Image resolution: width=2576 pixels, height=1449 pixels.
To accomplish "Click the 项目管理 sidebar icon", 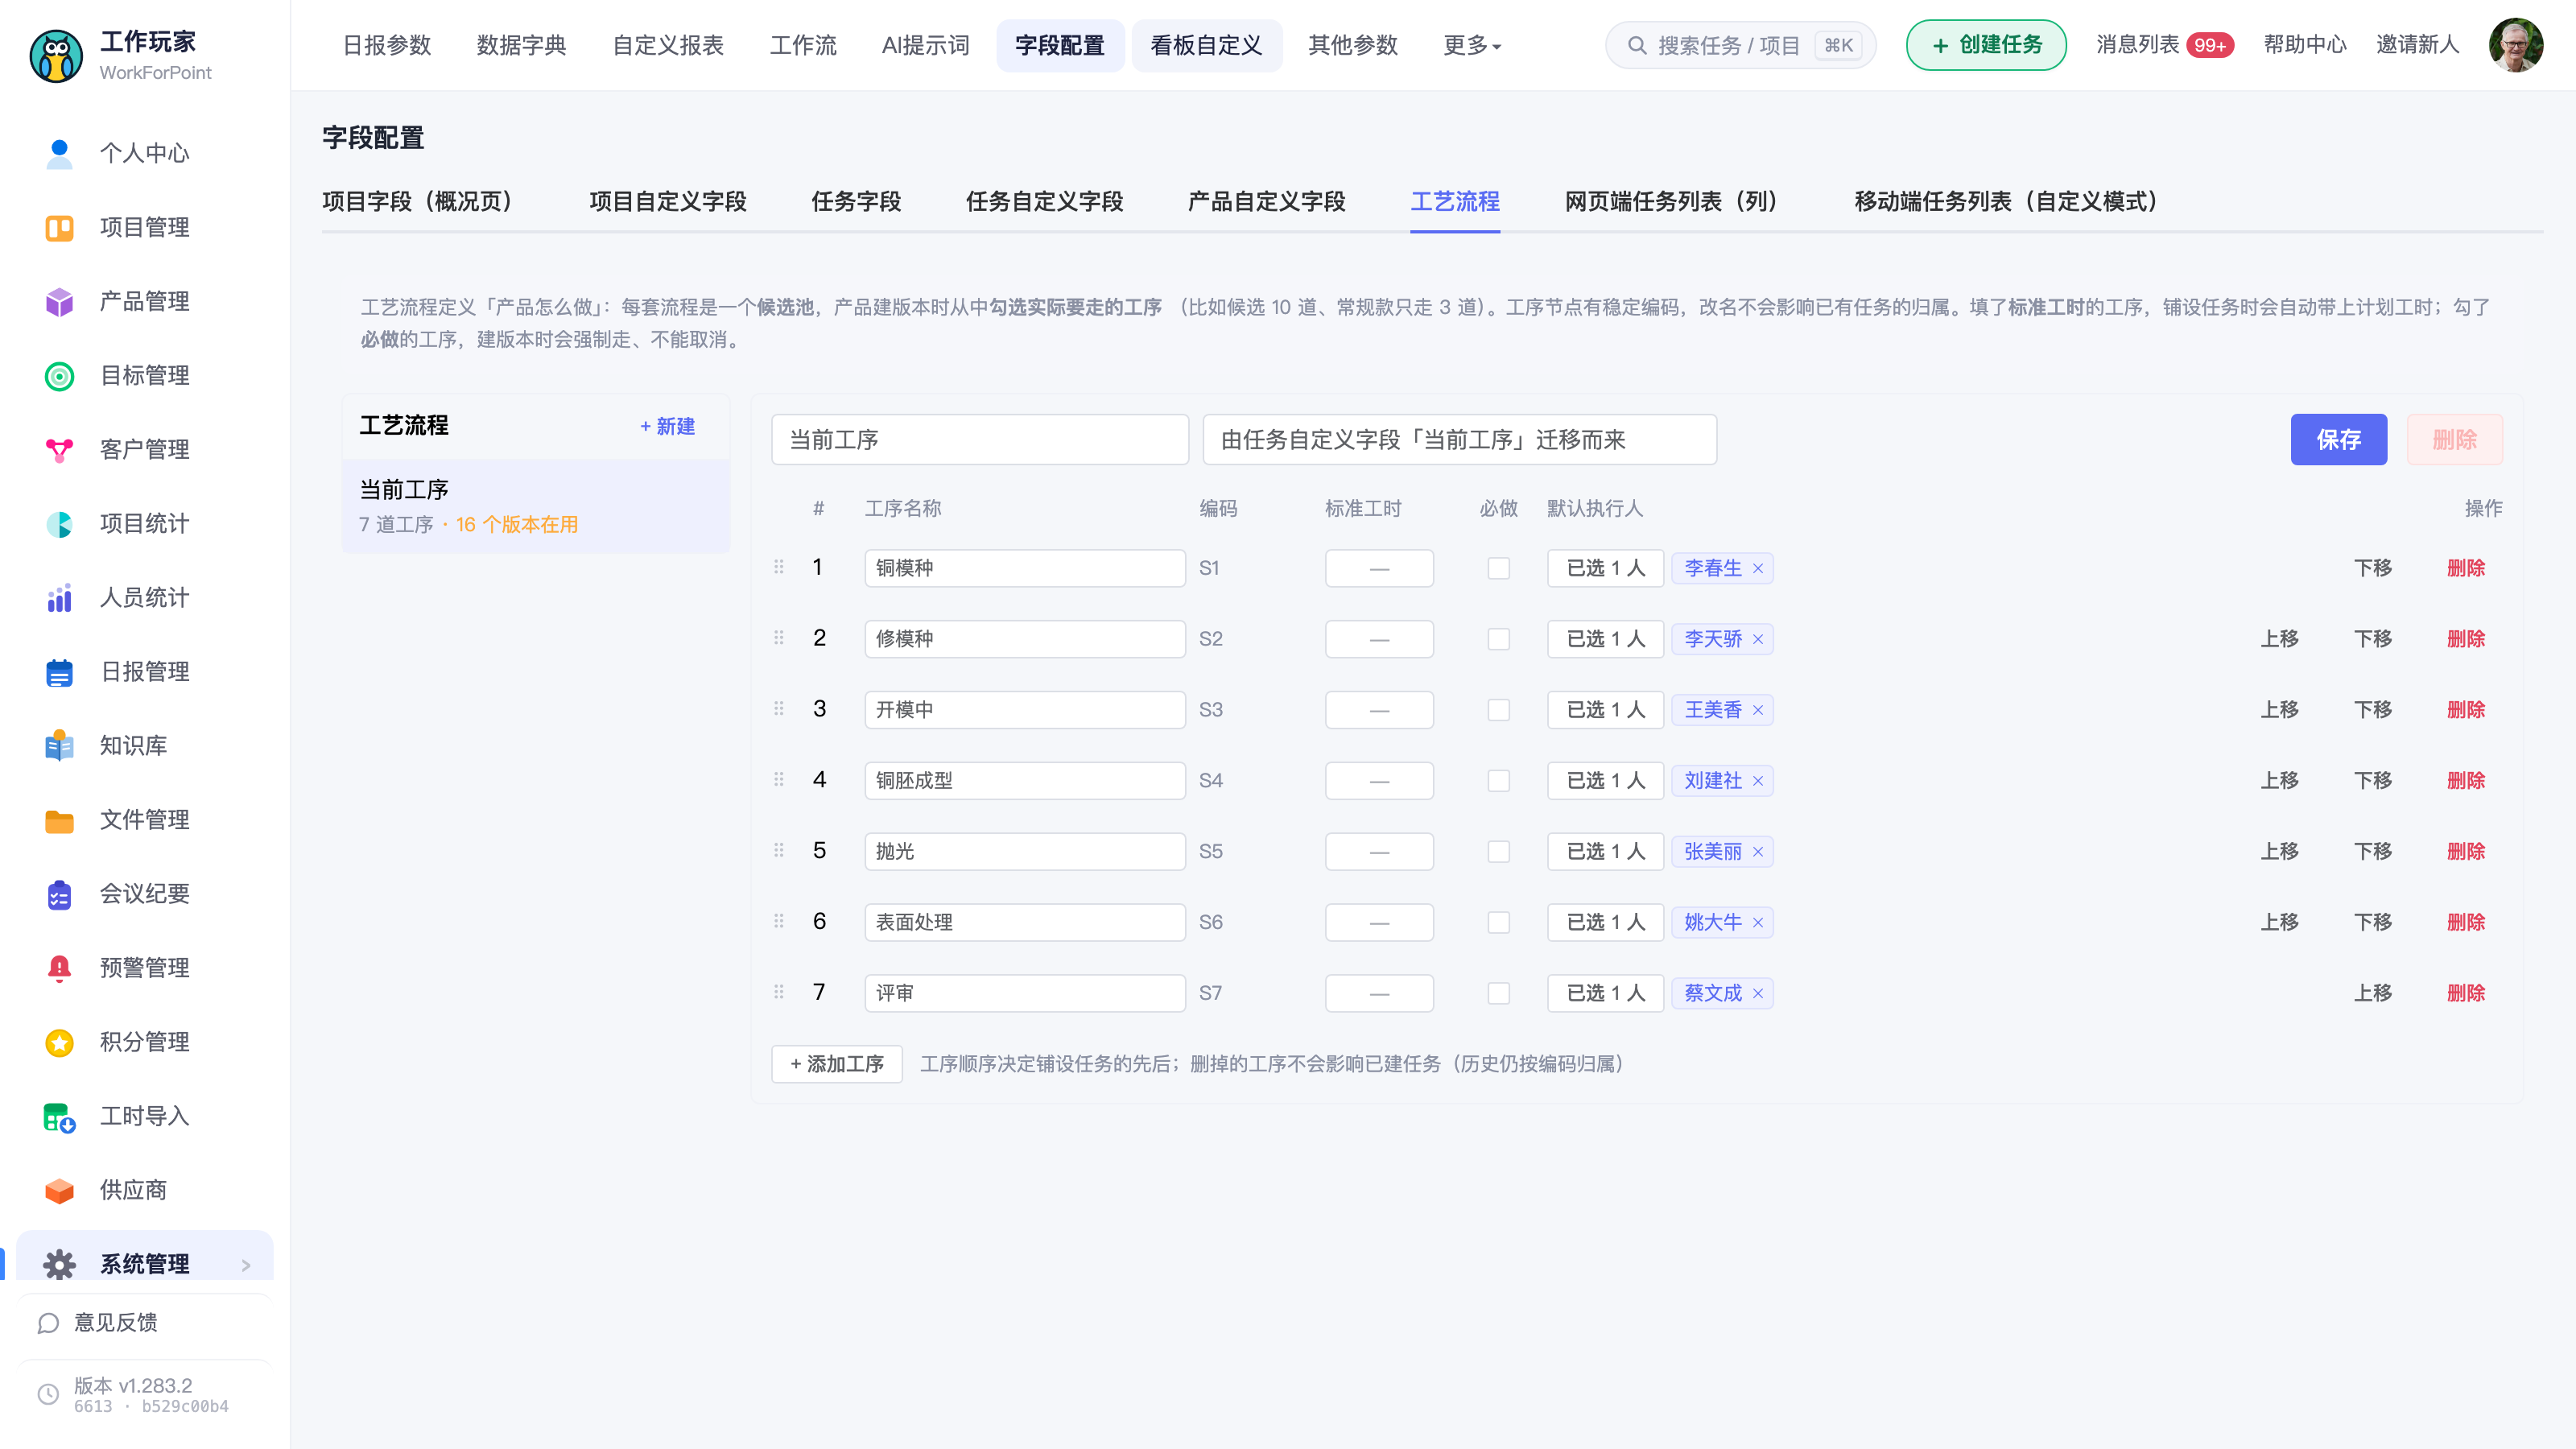I will (59, 228).
